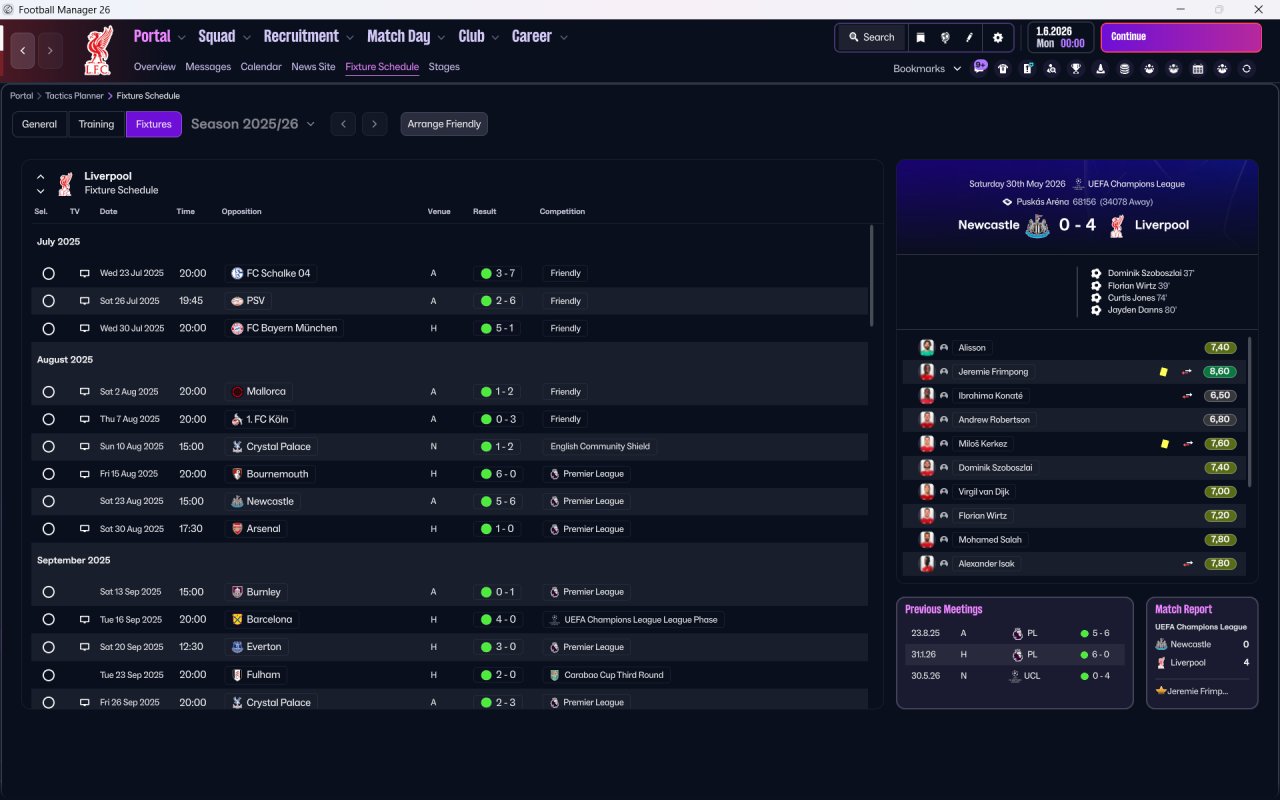This screenshot has height=800, width=1280.
Task: Select the Arsenal fixture radio button
Action: click(x=48, y=529)
